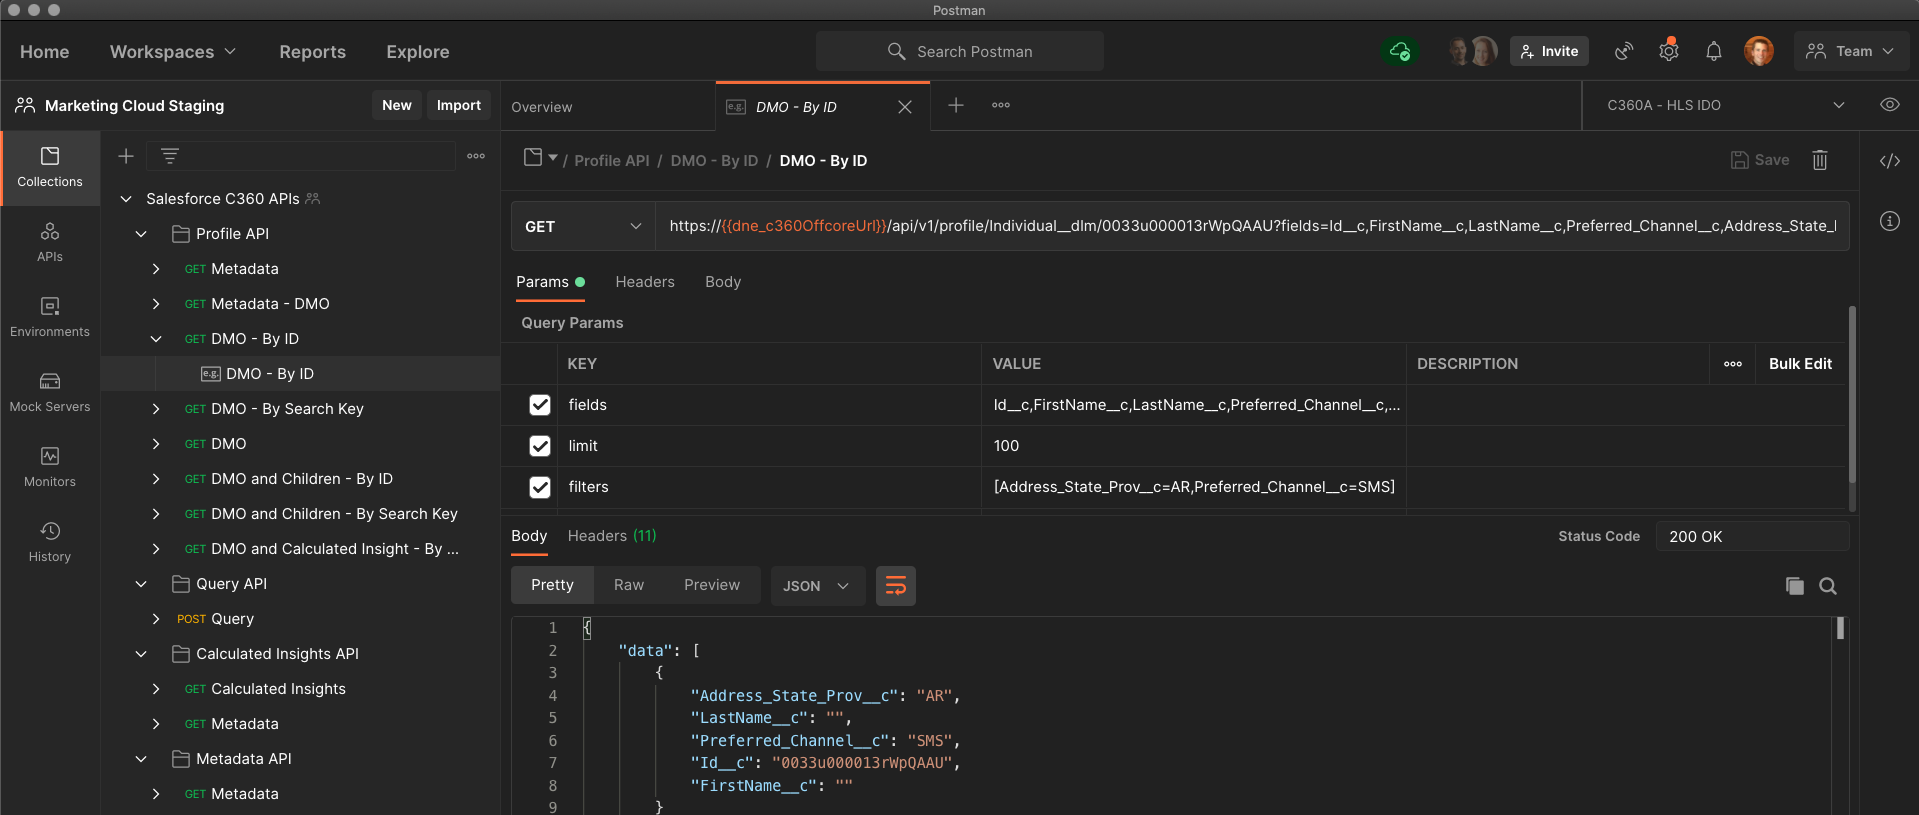Viewport: 1919px width, 815px height.
Task: Open the JSON format dropdown
Action: [816, 586]
